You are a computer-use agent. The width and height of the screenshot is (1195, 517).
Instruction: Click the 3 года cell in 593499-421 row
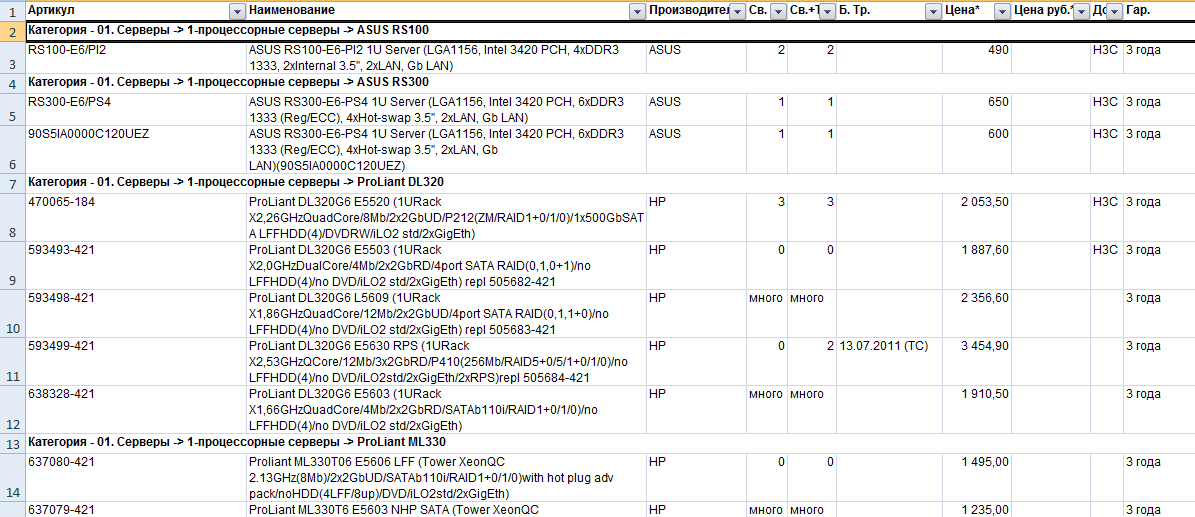(x=1159, y=361)
